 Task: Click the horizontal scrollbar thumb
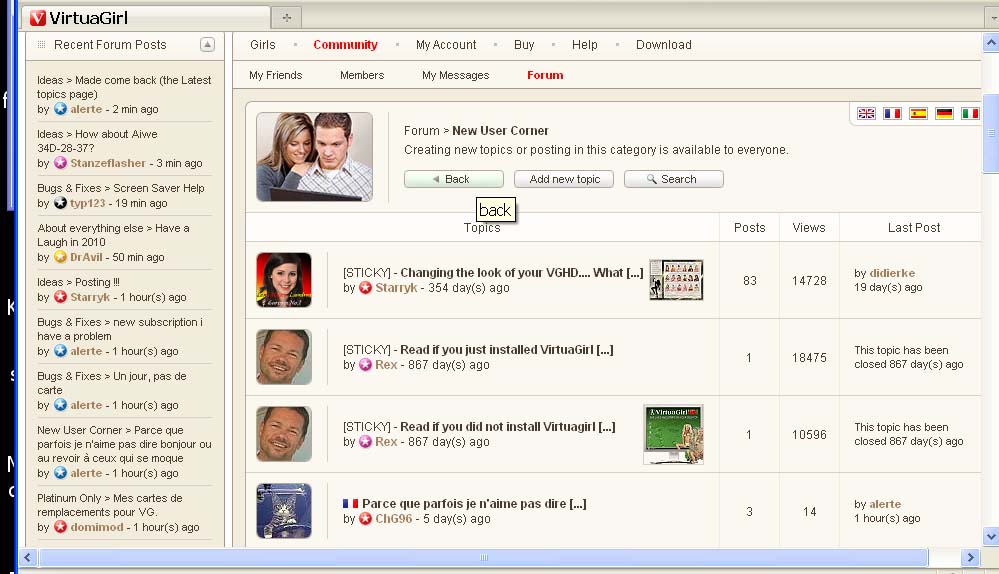pos(484,557)
